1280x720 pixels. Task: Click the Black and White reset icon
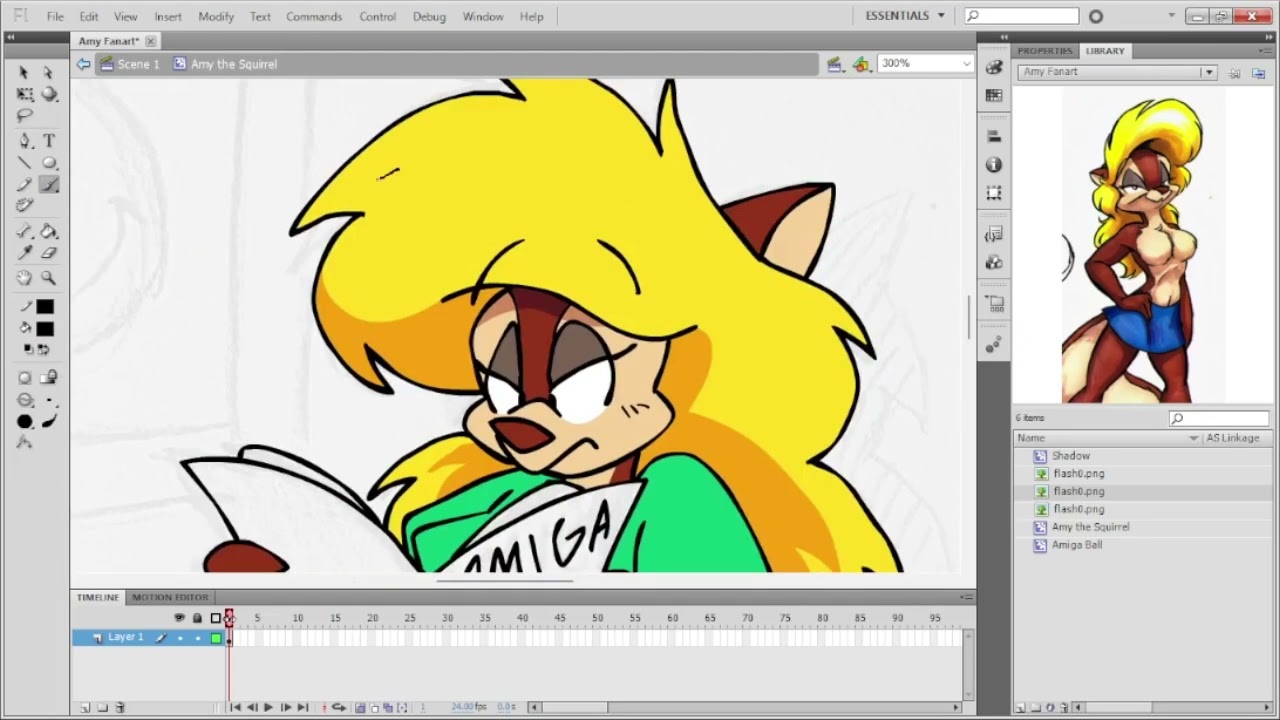coord(28,349)
